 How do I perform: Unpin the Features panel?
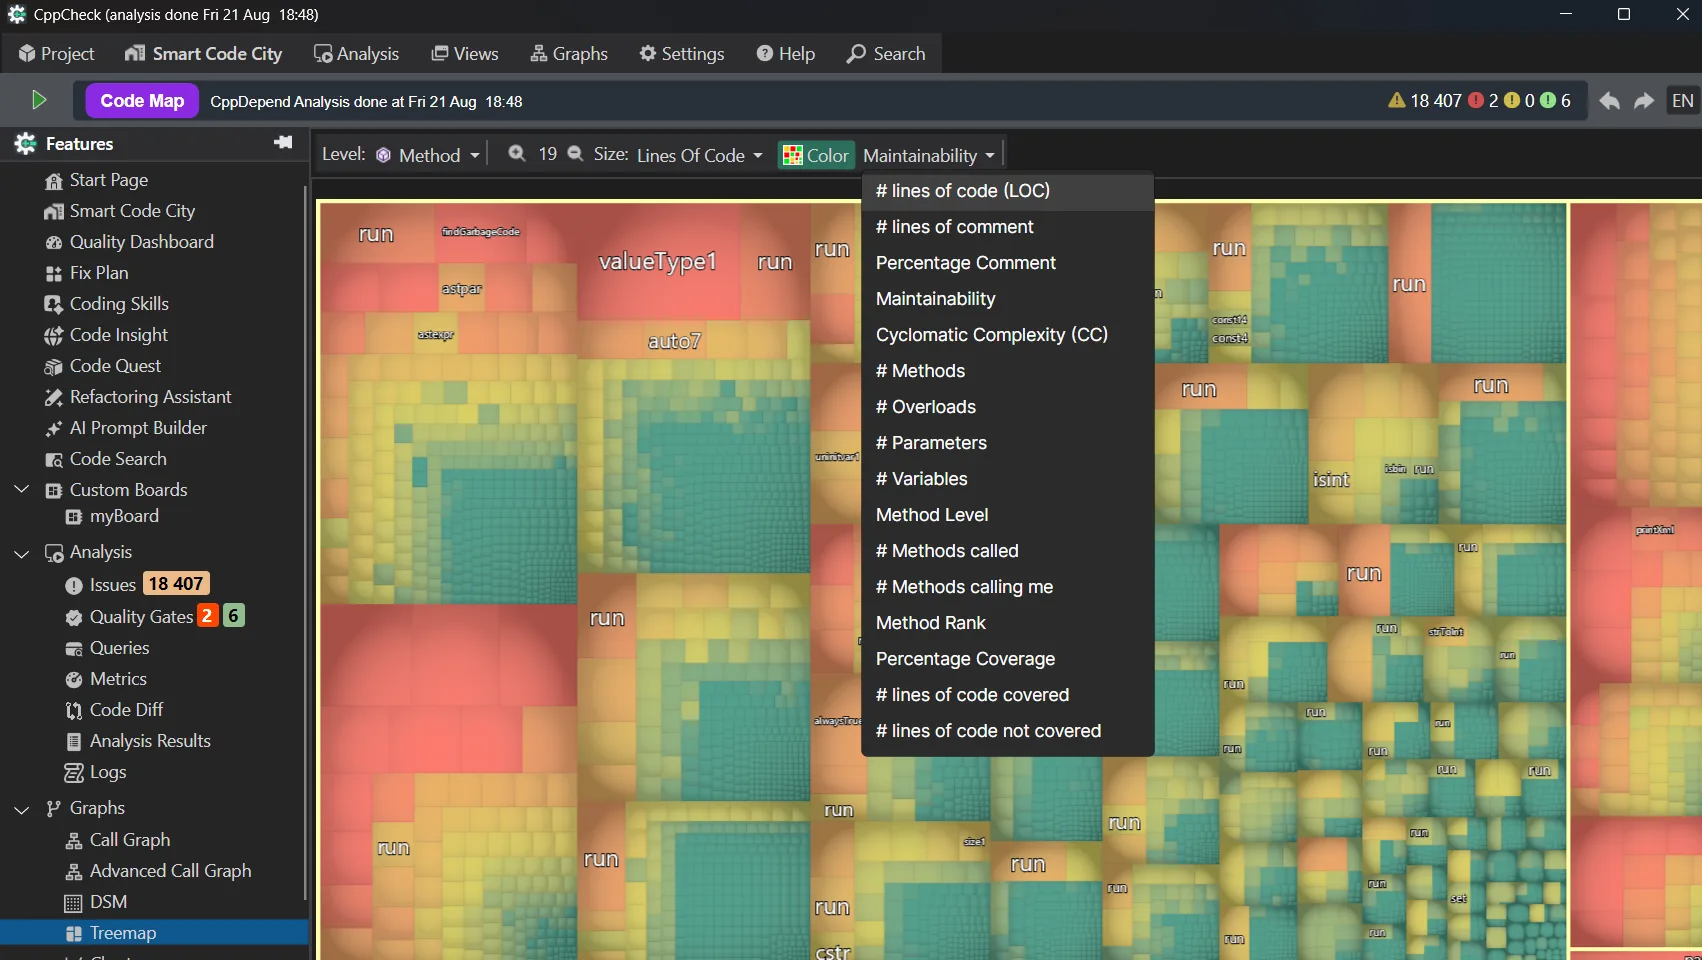283,143
